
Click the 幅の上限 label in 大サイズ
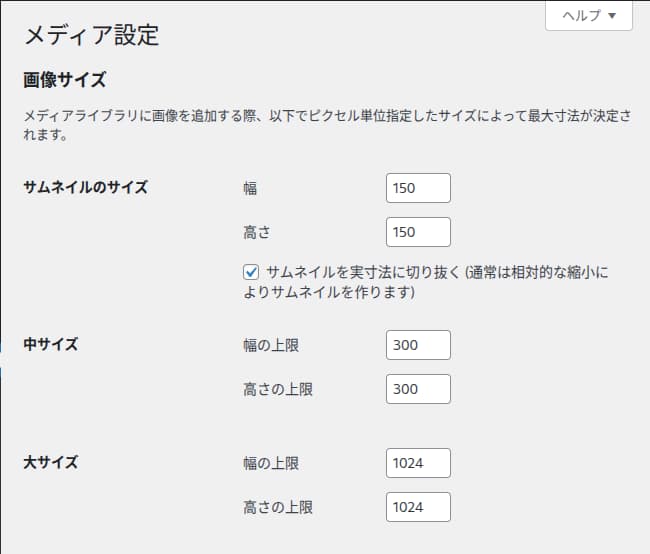271,463
